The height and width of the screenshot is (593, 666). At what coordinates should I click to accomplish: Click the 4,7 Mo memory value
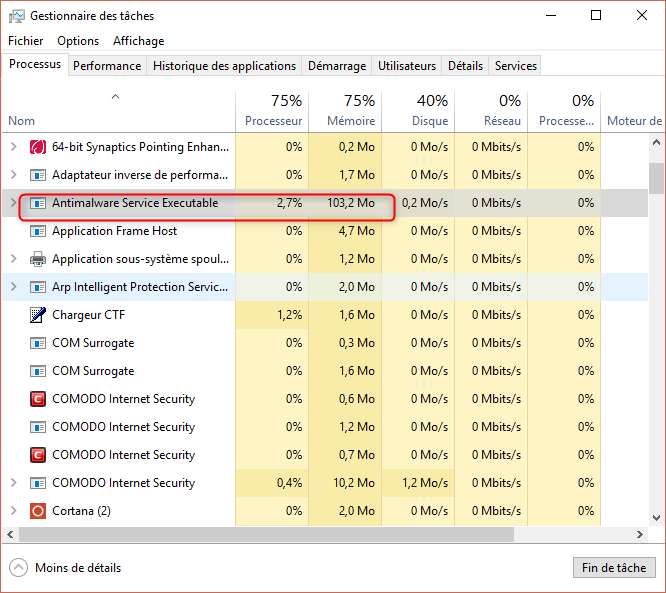pyautogui.click(x=357, y=231)
